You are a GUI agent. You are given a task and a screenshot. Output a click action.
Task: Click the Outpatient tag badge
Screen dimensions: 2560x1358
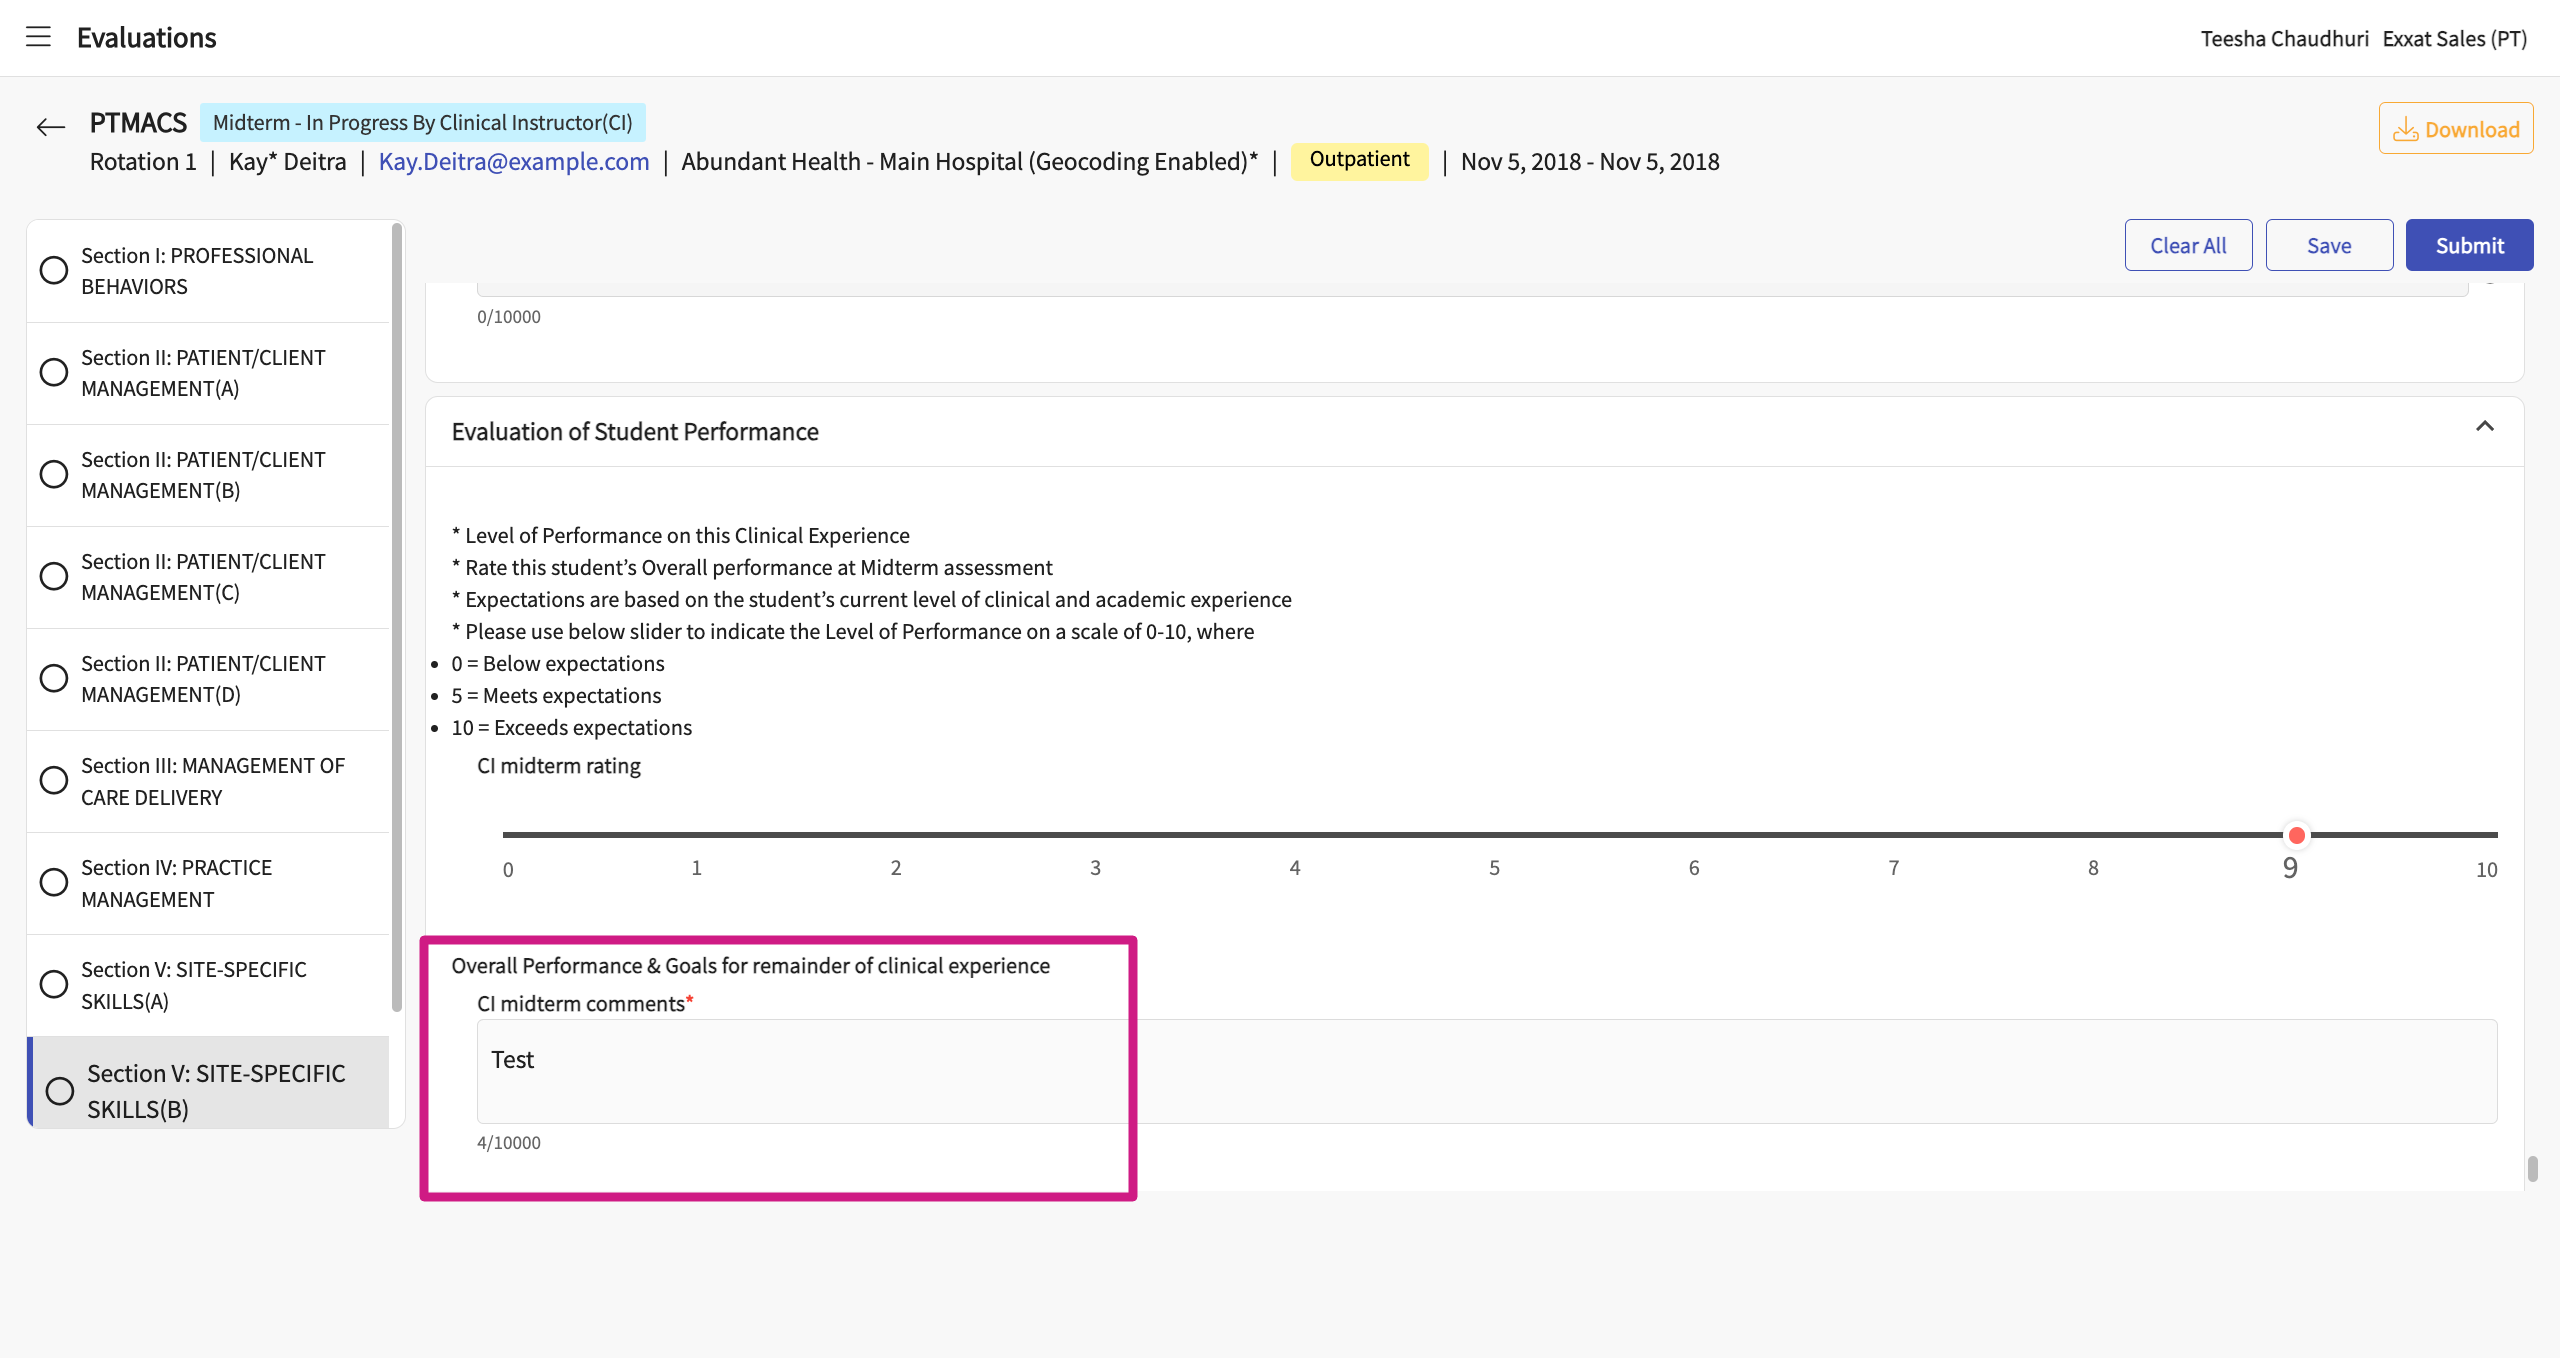[x=1358, y=160]
